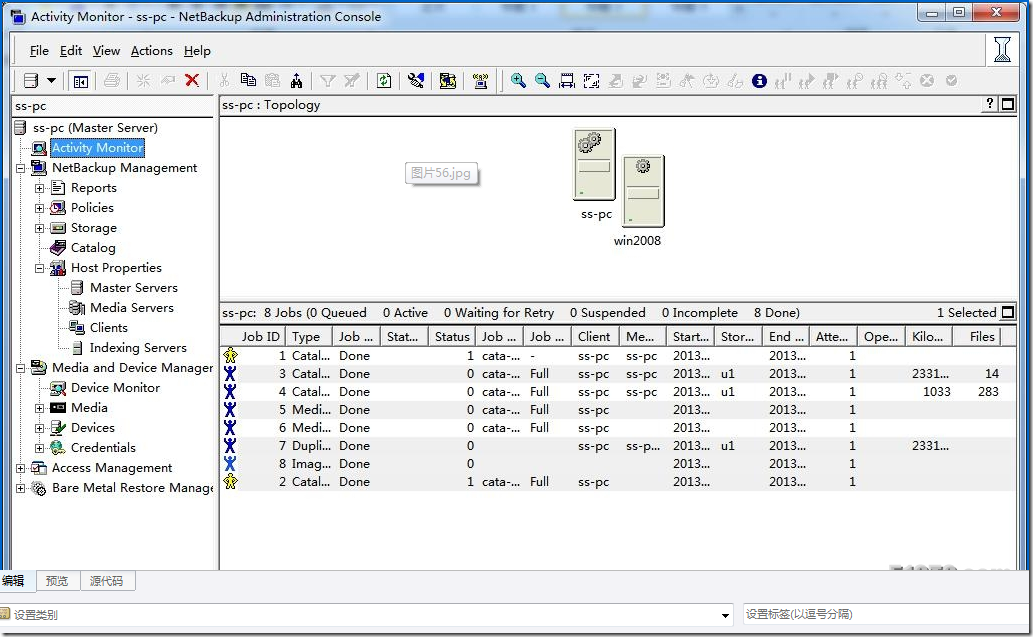The width and height of the screenshot is (1033, 637).
Task: Open Master Servers under Host Properties
Action: 134,288
